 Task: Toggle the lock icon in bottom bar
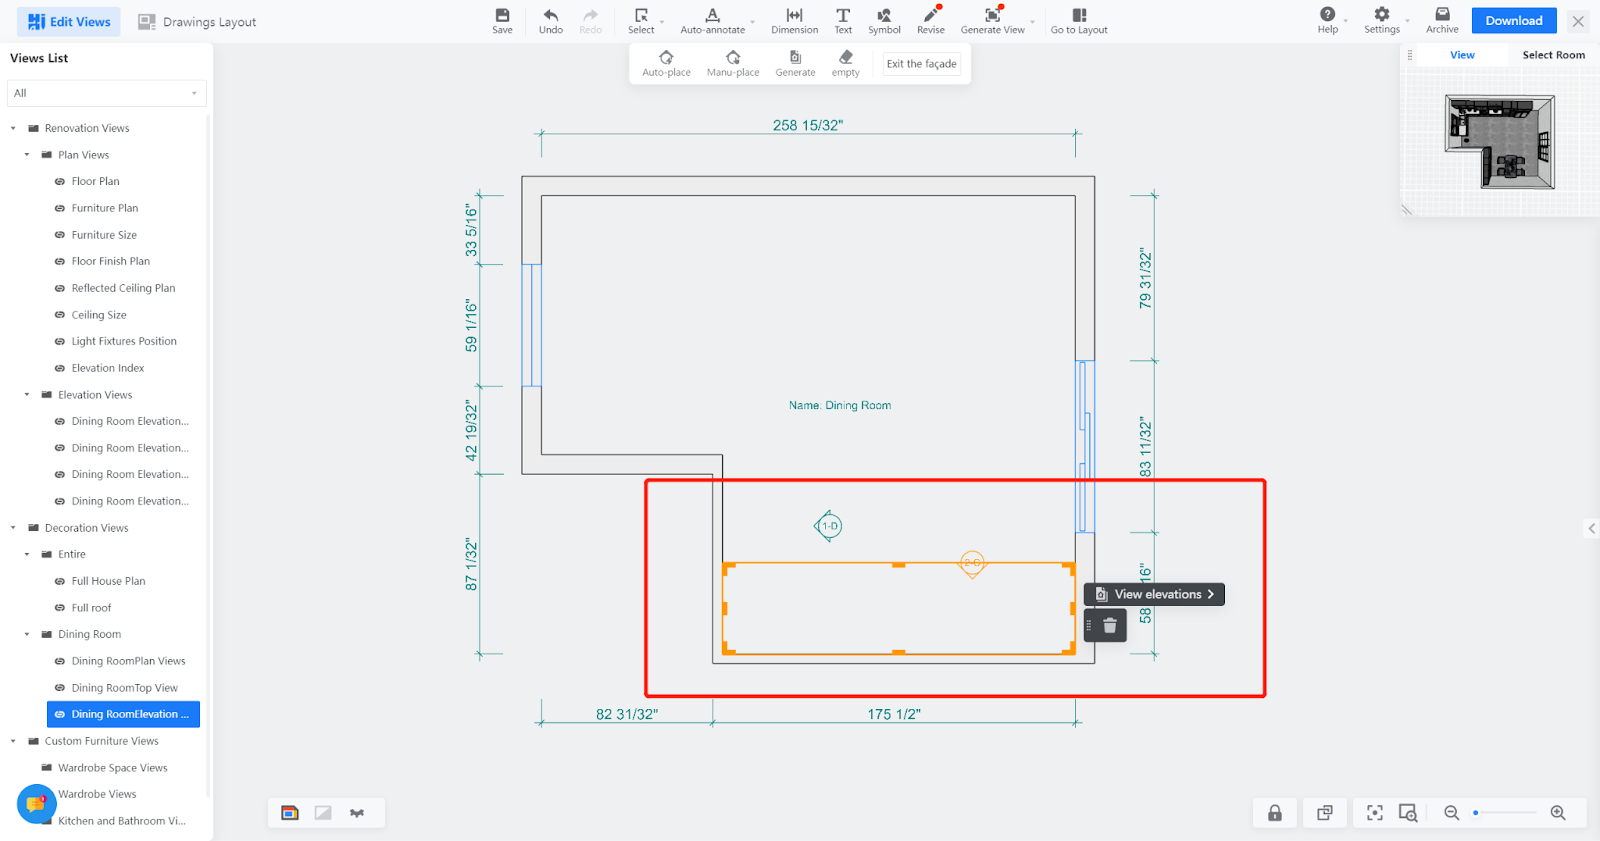tap(1275, 813)
